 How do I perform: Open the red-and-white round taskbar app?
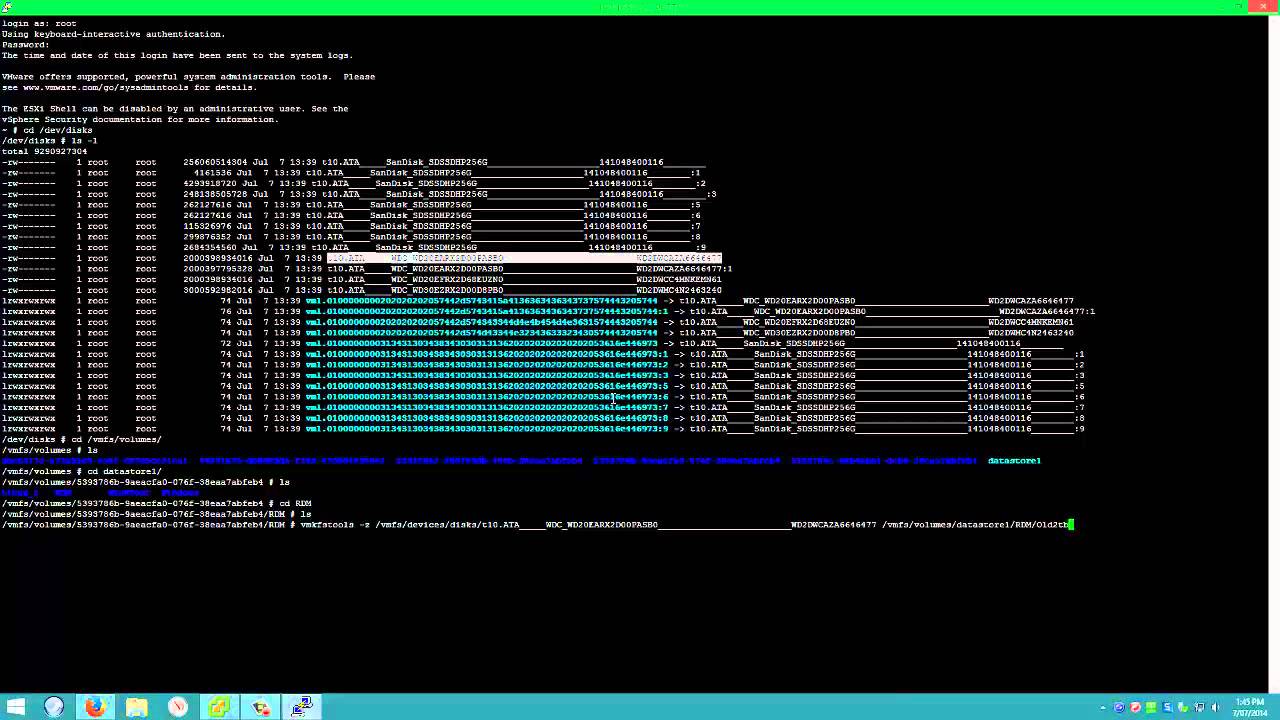[x=177, y=707]
